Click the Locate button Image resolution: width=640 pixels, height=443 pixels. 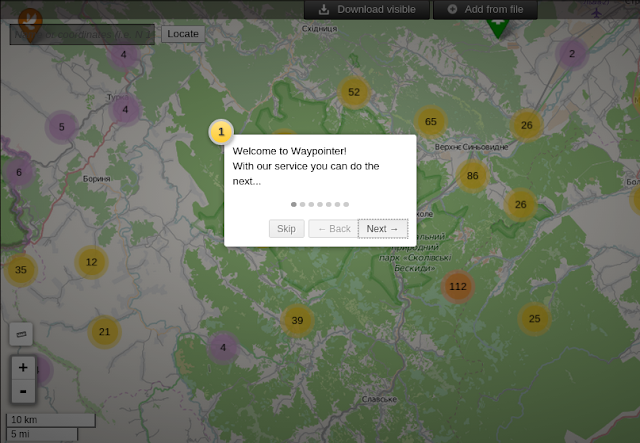(183, 33)
